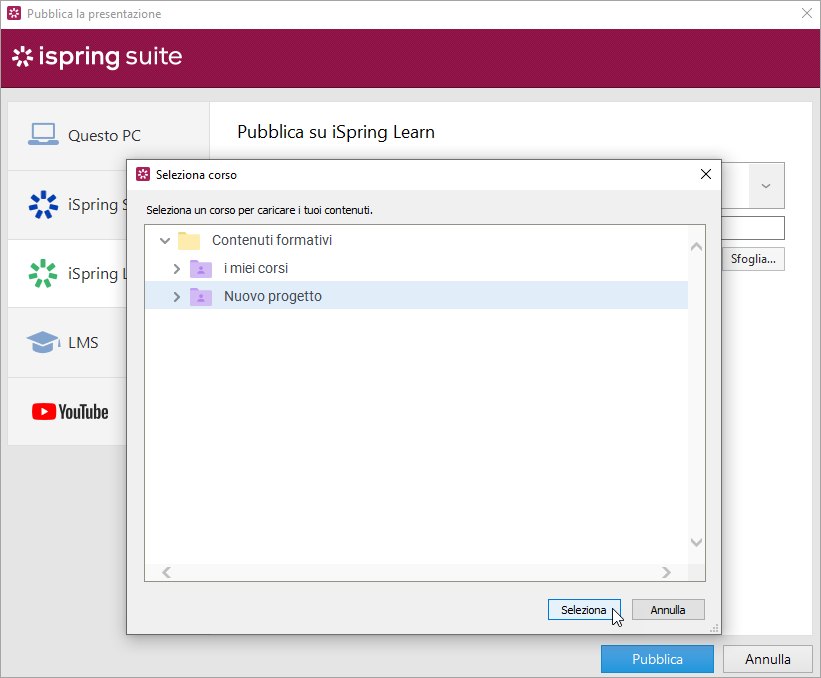Viewport: 821px width, 678px height.
Task: Click the horizontal scrollbar right arrow
Action: [x=666, y=573]
